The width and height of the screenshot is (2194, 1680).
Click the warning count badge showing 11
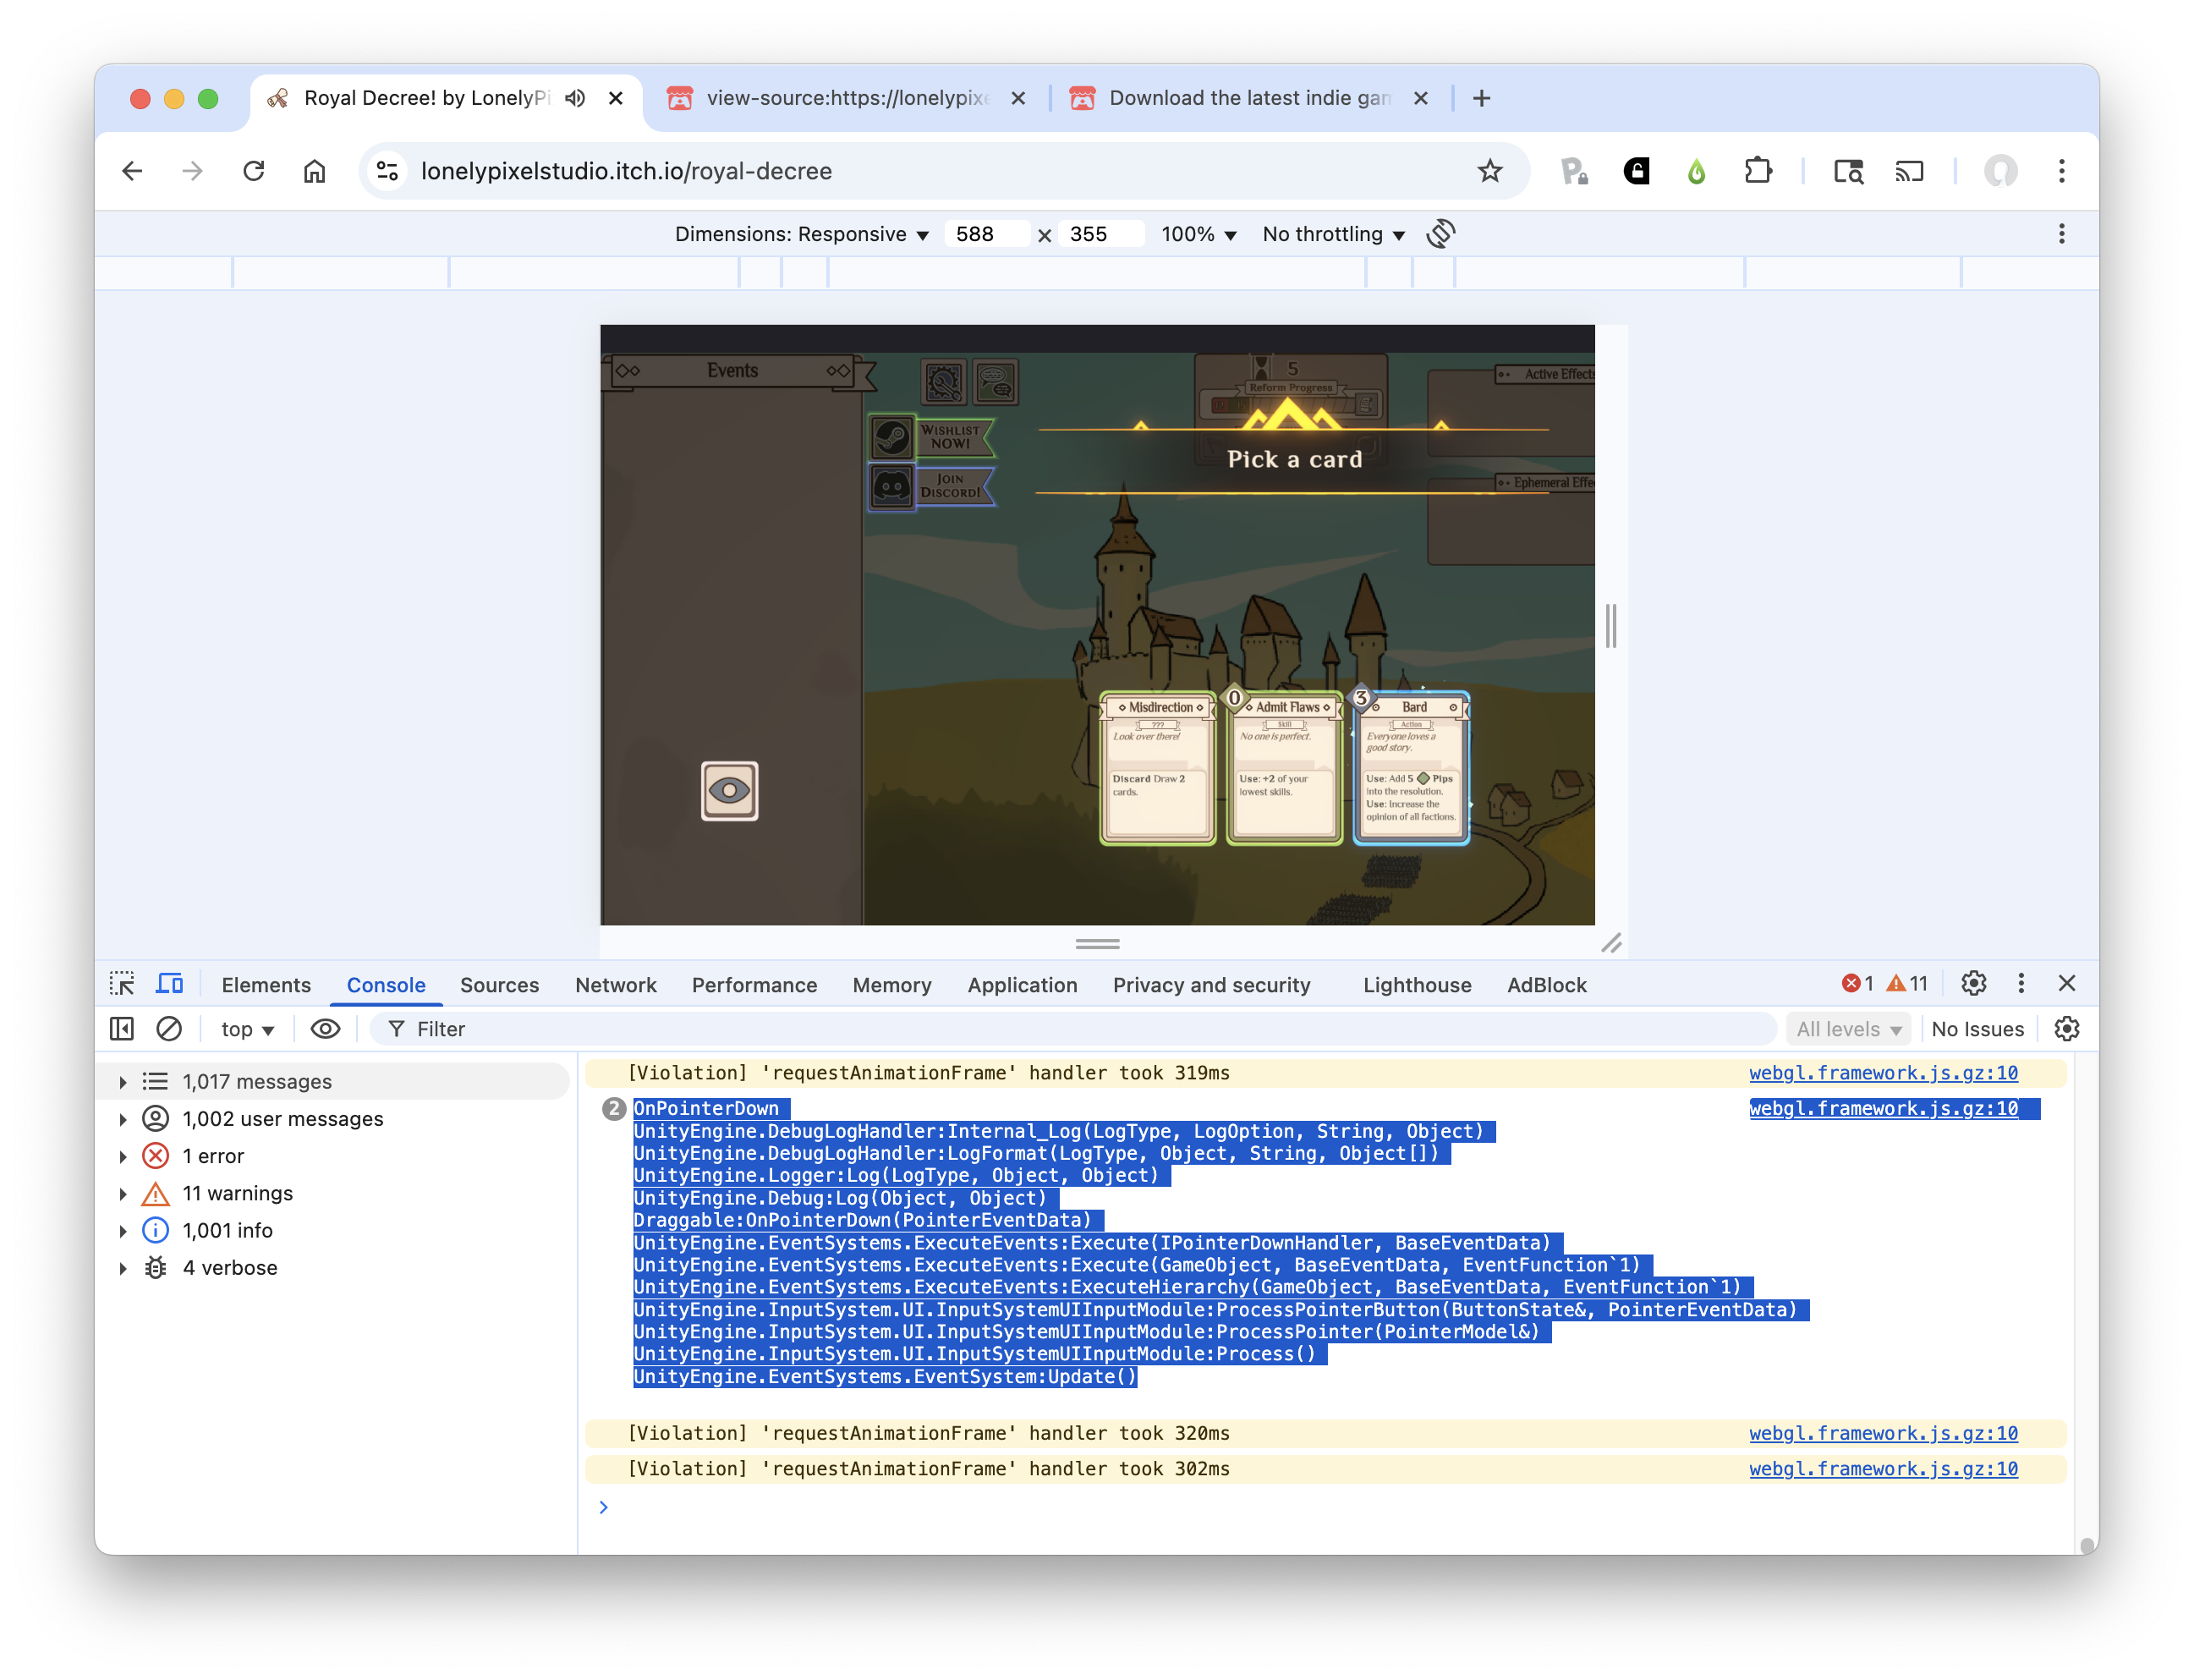(1907, 984)
